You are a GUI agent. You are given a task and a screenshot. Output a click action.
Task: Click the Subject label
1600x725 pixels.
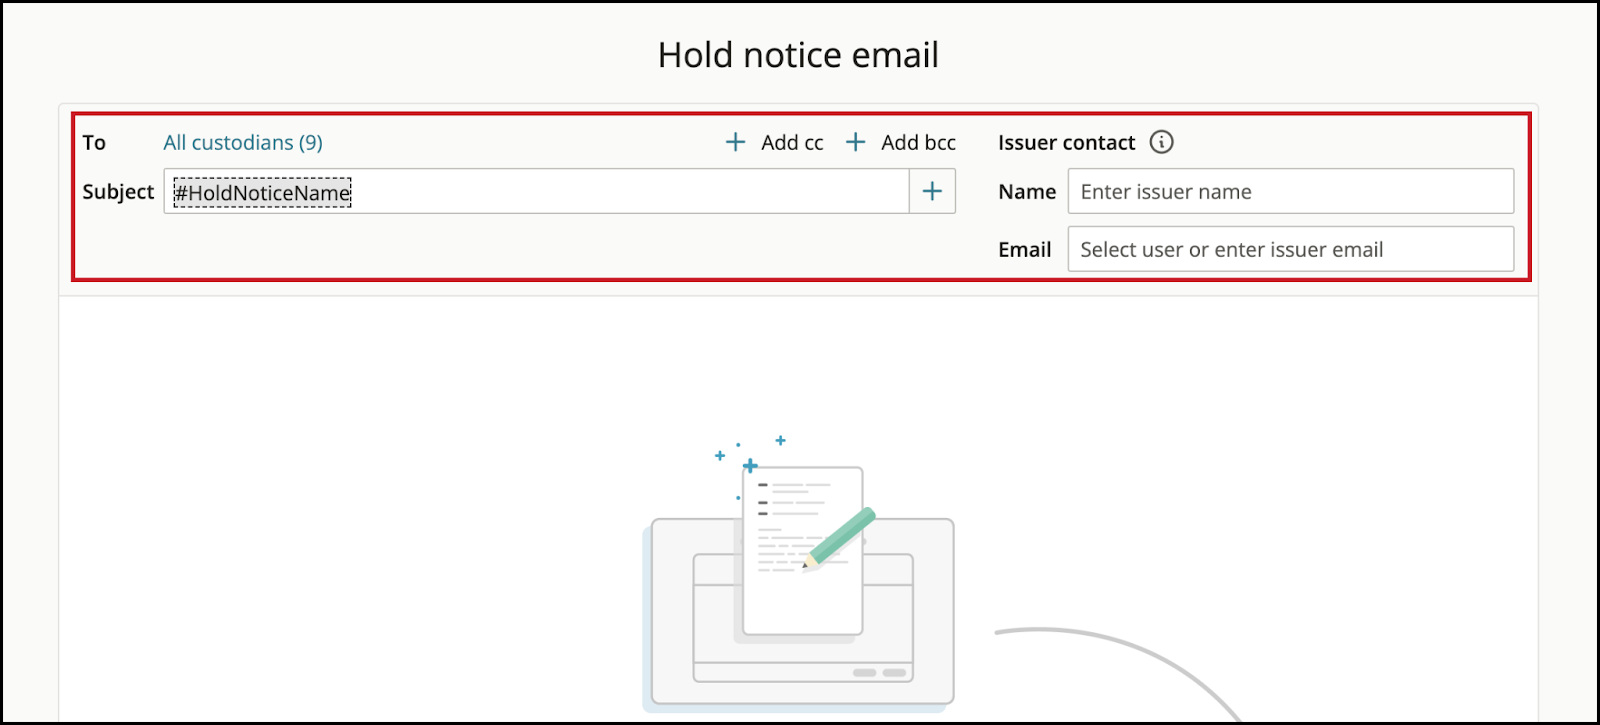coord(118,191)
